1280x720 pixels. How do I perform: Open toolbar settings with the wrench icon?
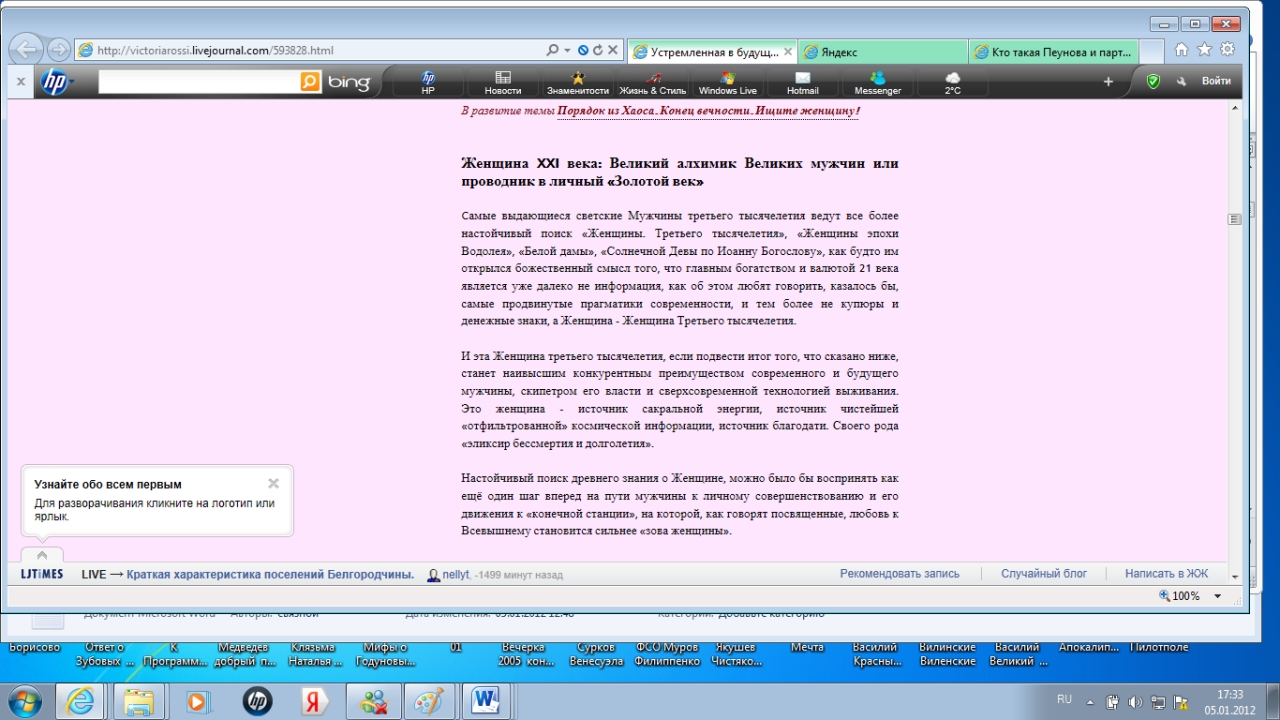[x=1182, y=81]
